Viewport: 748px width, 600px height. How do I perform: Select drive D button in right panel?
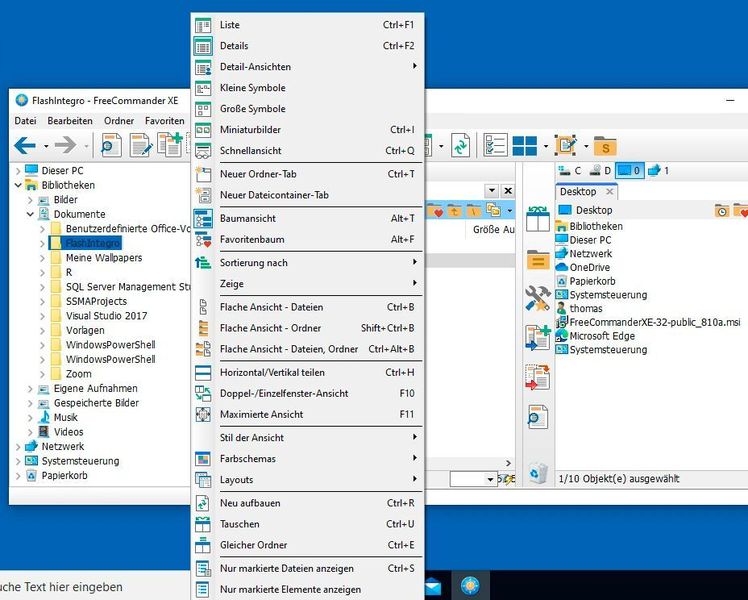[600, 170]
